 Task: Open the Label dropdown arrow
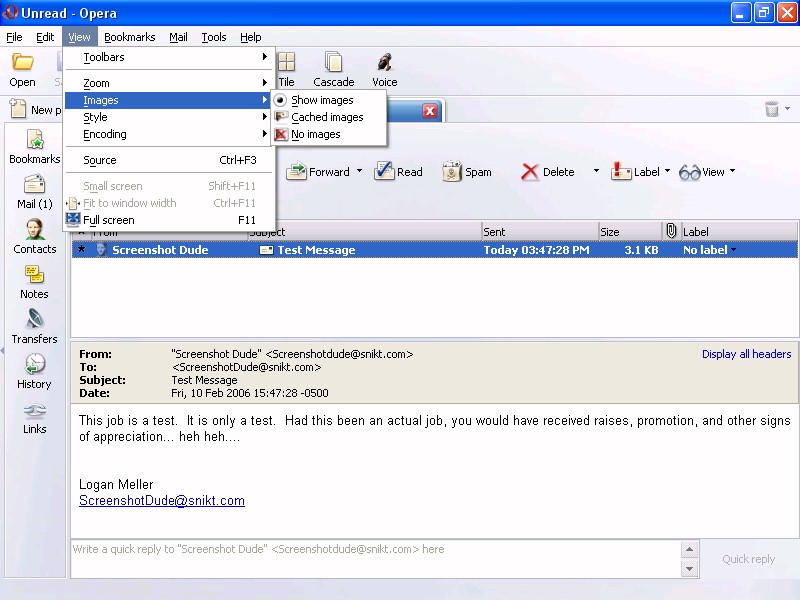click(x=667, y=171)
